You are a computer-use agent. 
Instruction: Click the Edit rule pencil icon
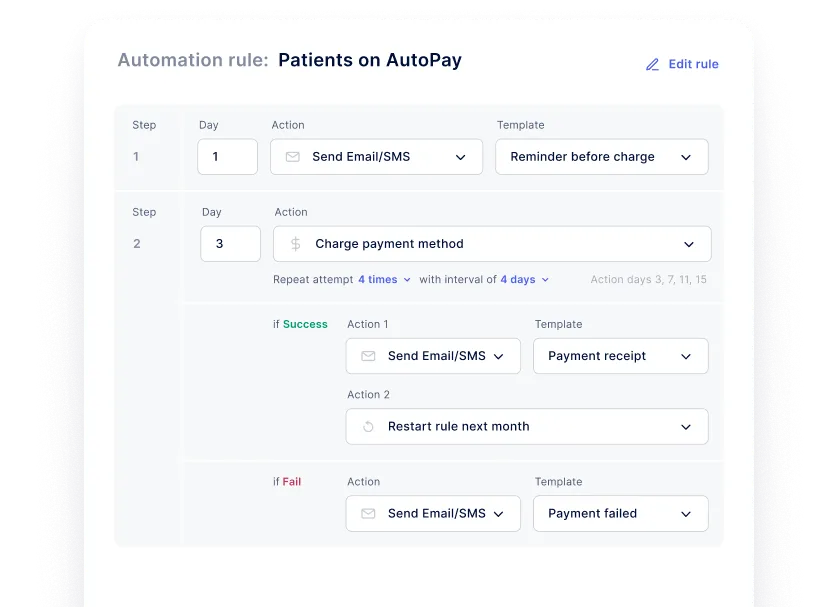pyautogui.click(x=652, y=65)
